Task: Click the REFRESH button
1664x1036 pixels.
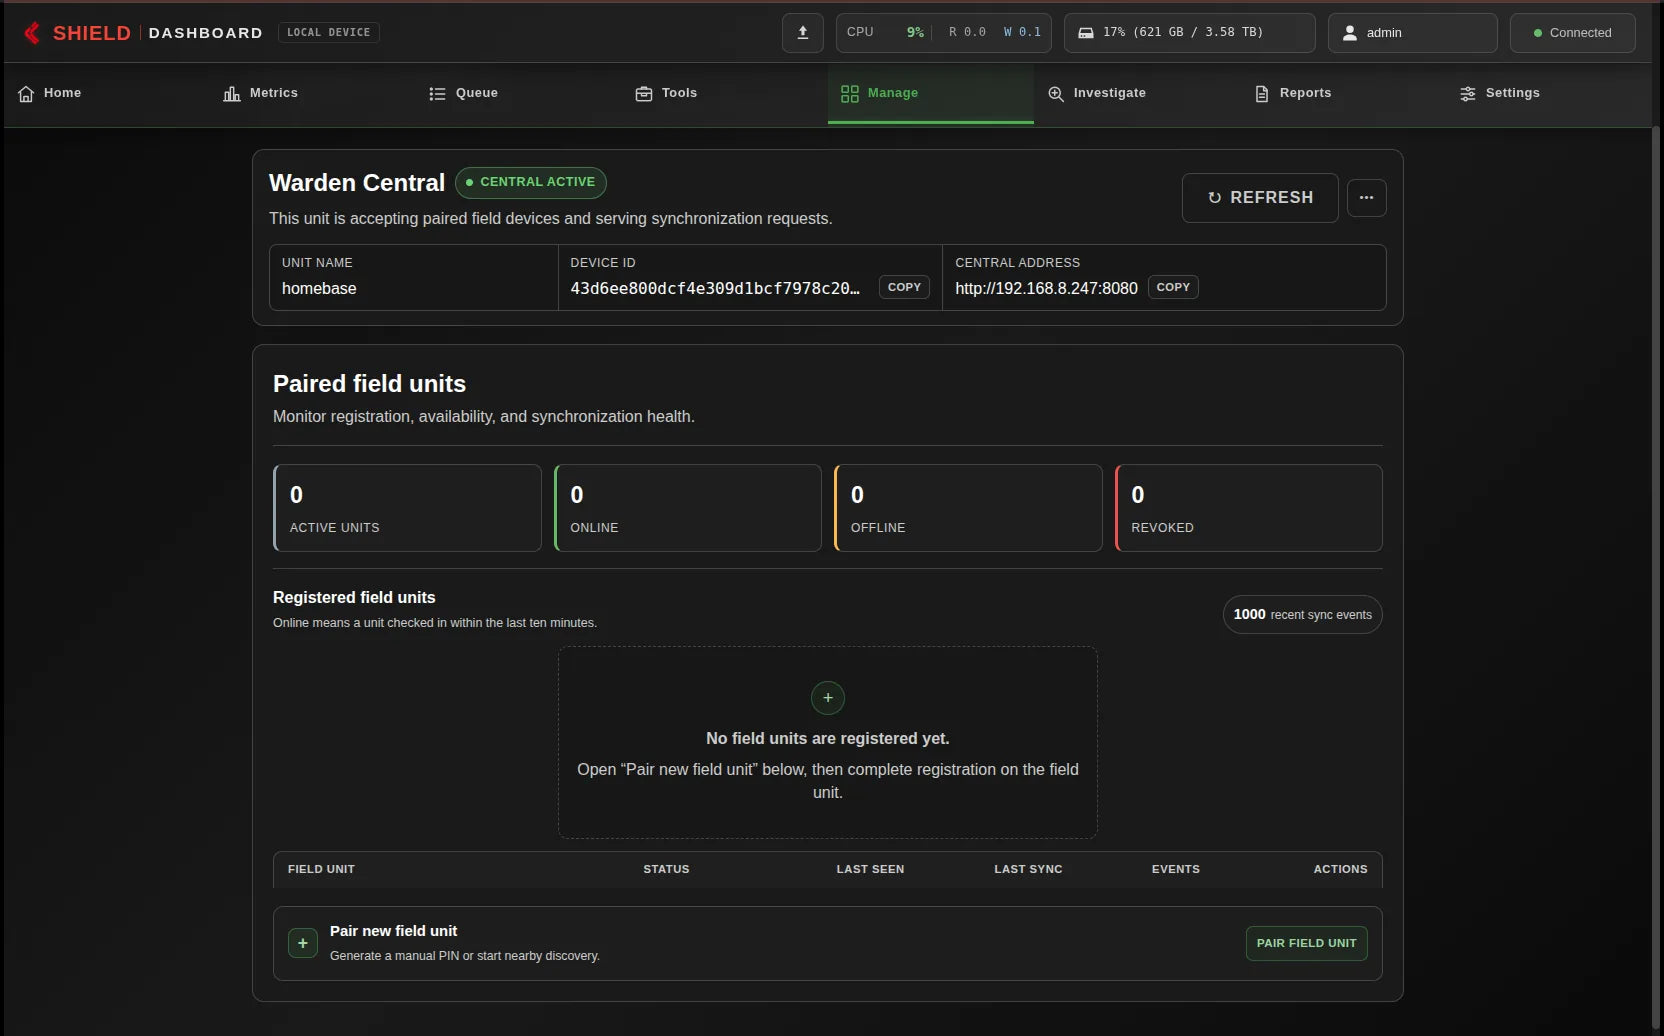Action: coord(1260,198)
